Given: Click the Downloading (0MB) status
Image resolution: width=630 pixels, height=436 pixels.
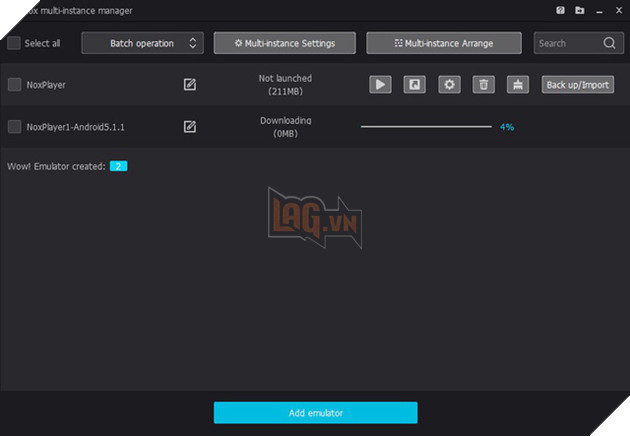Looking at the screenshot, I should click(285, 127).
